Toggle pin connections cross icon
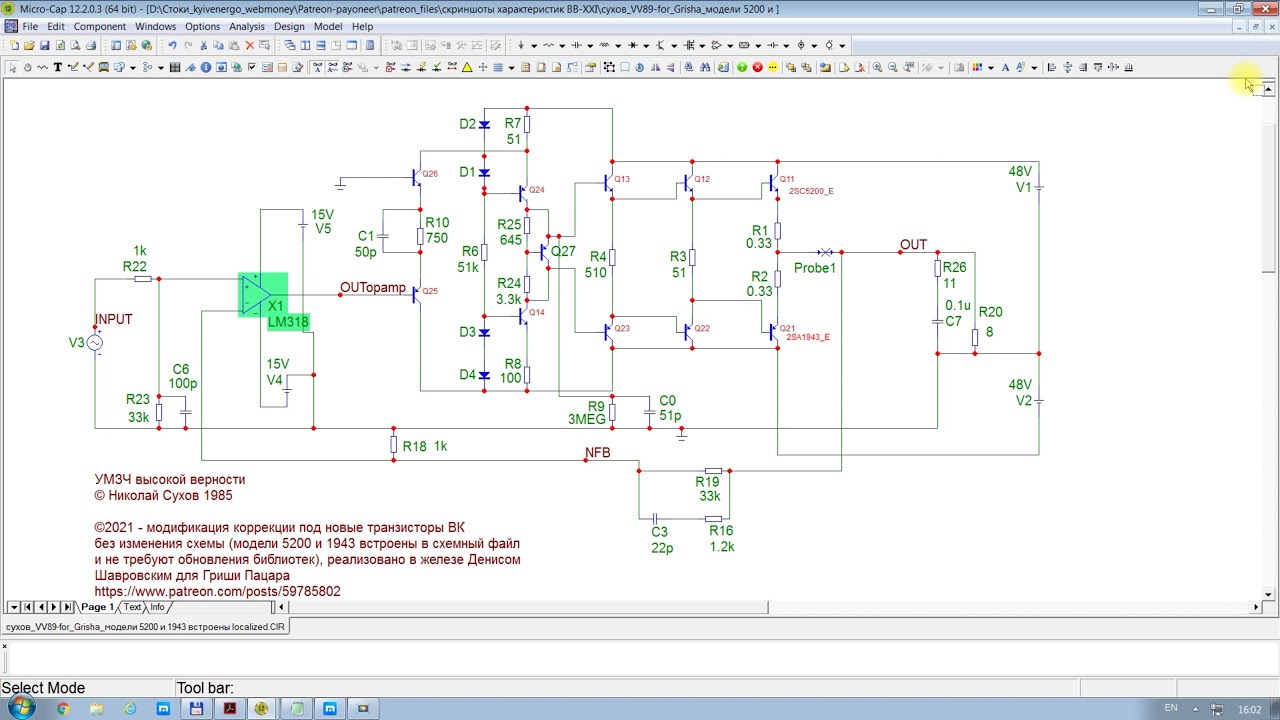 (482, 67)
